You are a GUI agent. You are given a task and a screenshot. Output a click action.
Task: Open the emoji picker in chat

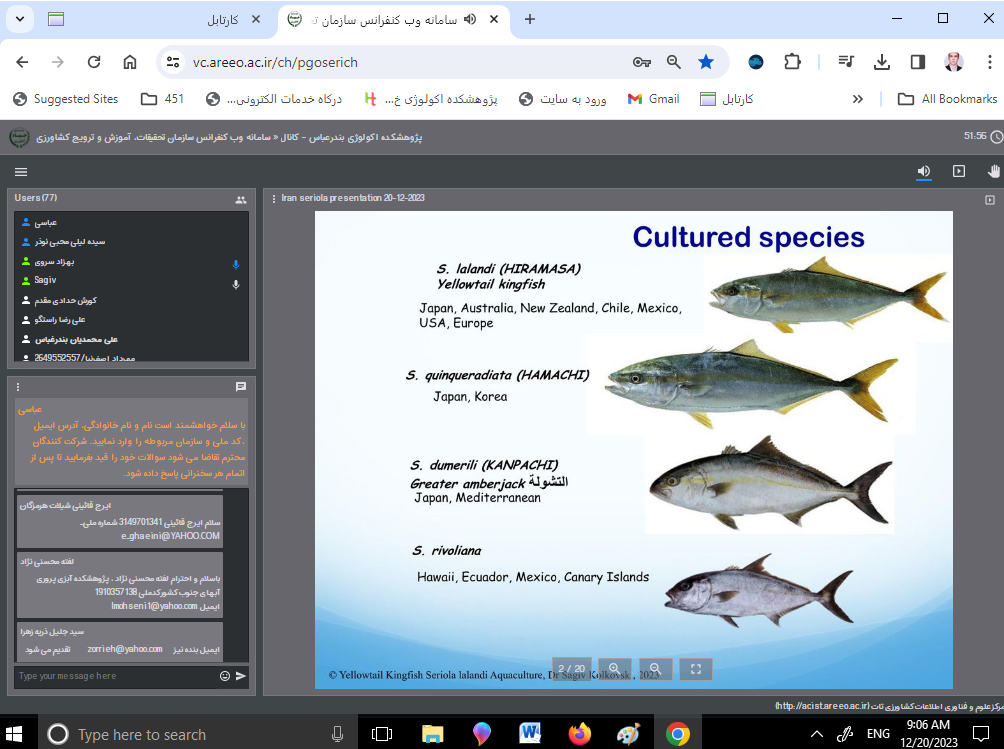tap(224, 676)
